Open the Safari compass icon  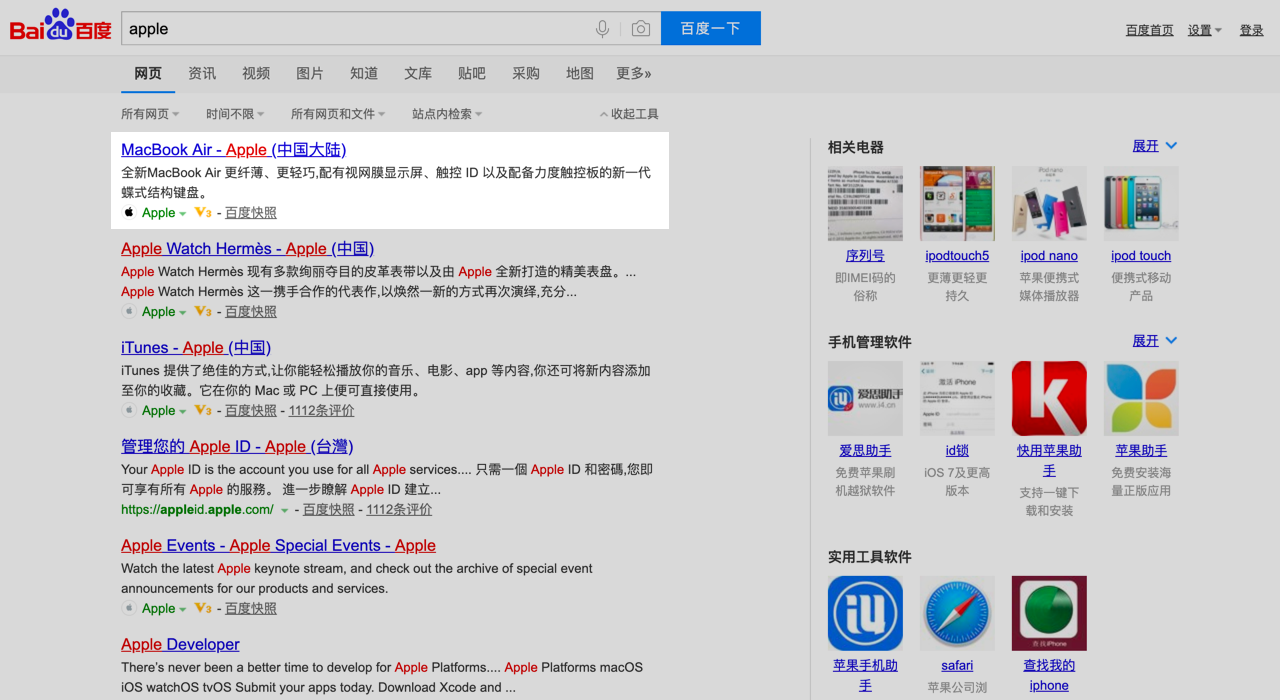[957, 613]
